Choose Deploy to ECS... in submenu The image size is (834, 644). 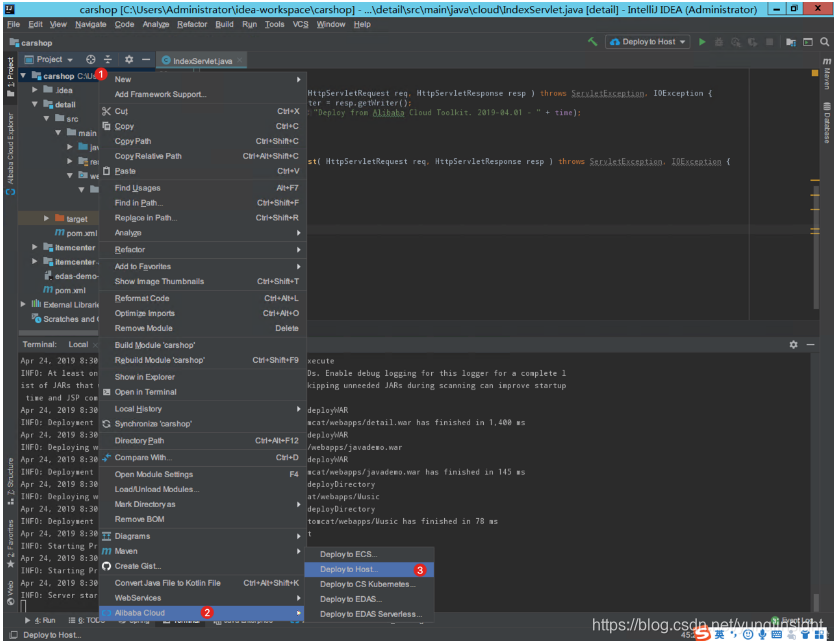pos(369,554)
